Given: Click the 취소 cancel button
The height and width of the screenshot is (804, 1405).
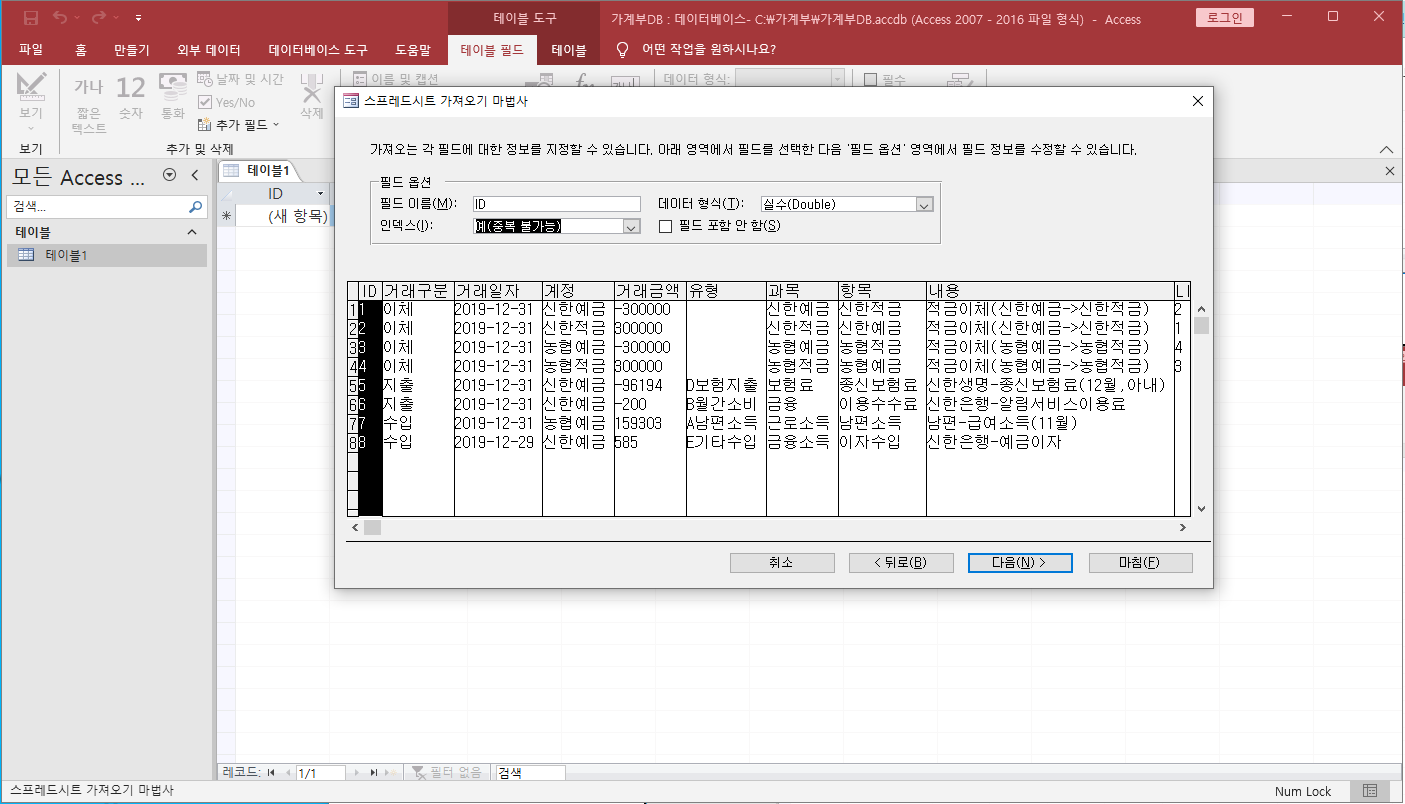Looking at the screenshot, I should (x=782, y=563).
